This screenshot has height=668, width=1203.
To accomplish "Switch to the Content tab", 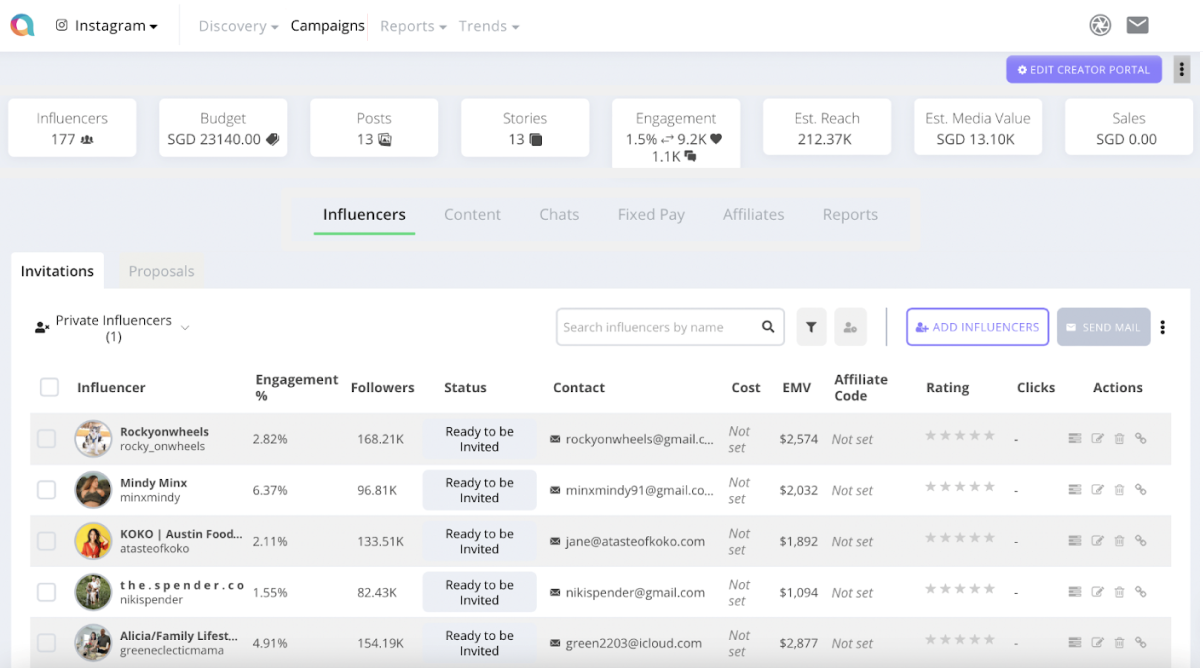I will pyautogui.click(x=472, y=214).
